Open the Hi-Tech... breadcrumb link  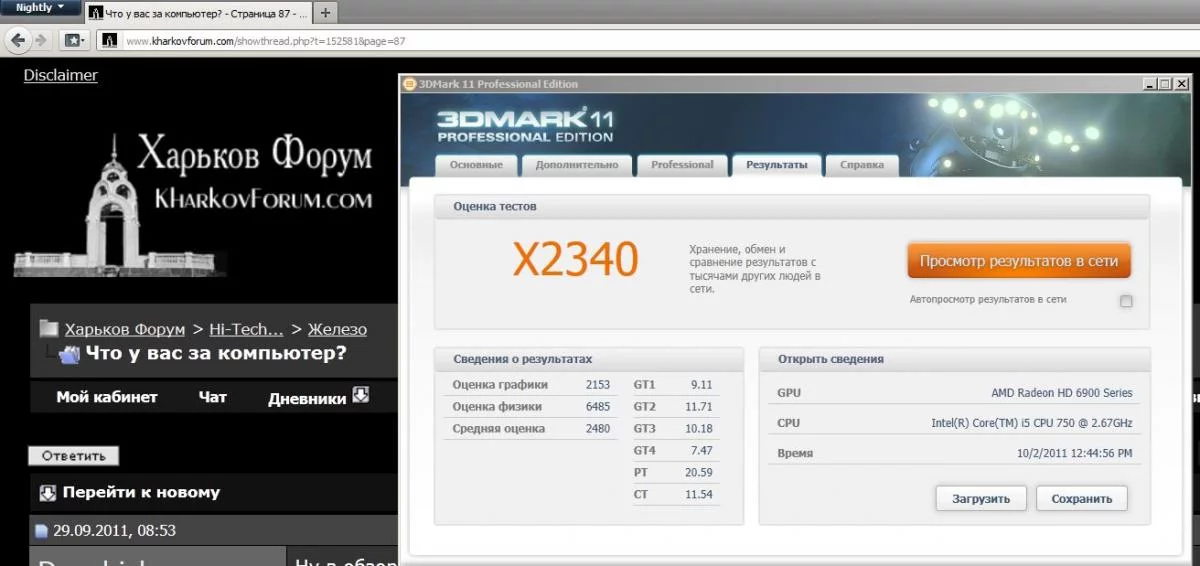pyautogui.click(x=246, y=329)
